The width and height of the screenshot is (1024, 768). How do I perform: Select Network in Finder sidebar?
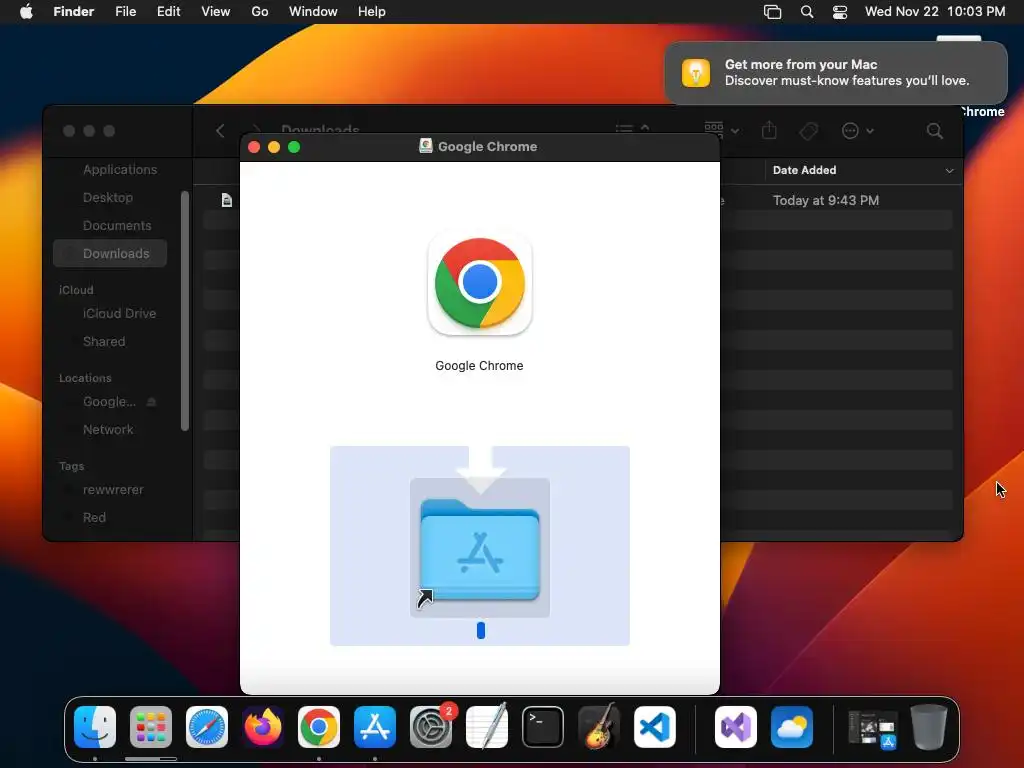[x=108, y=430]
